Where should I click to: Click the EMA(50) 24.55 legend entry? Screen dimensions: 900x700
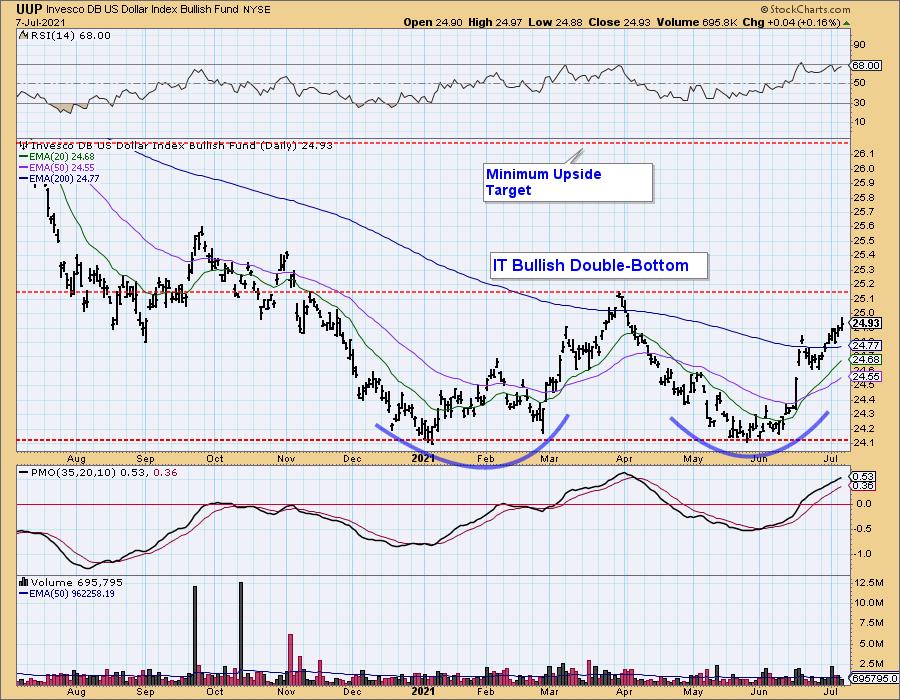(57, 168)
